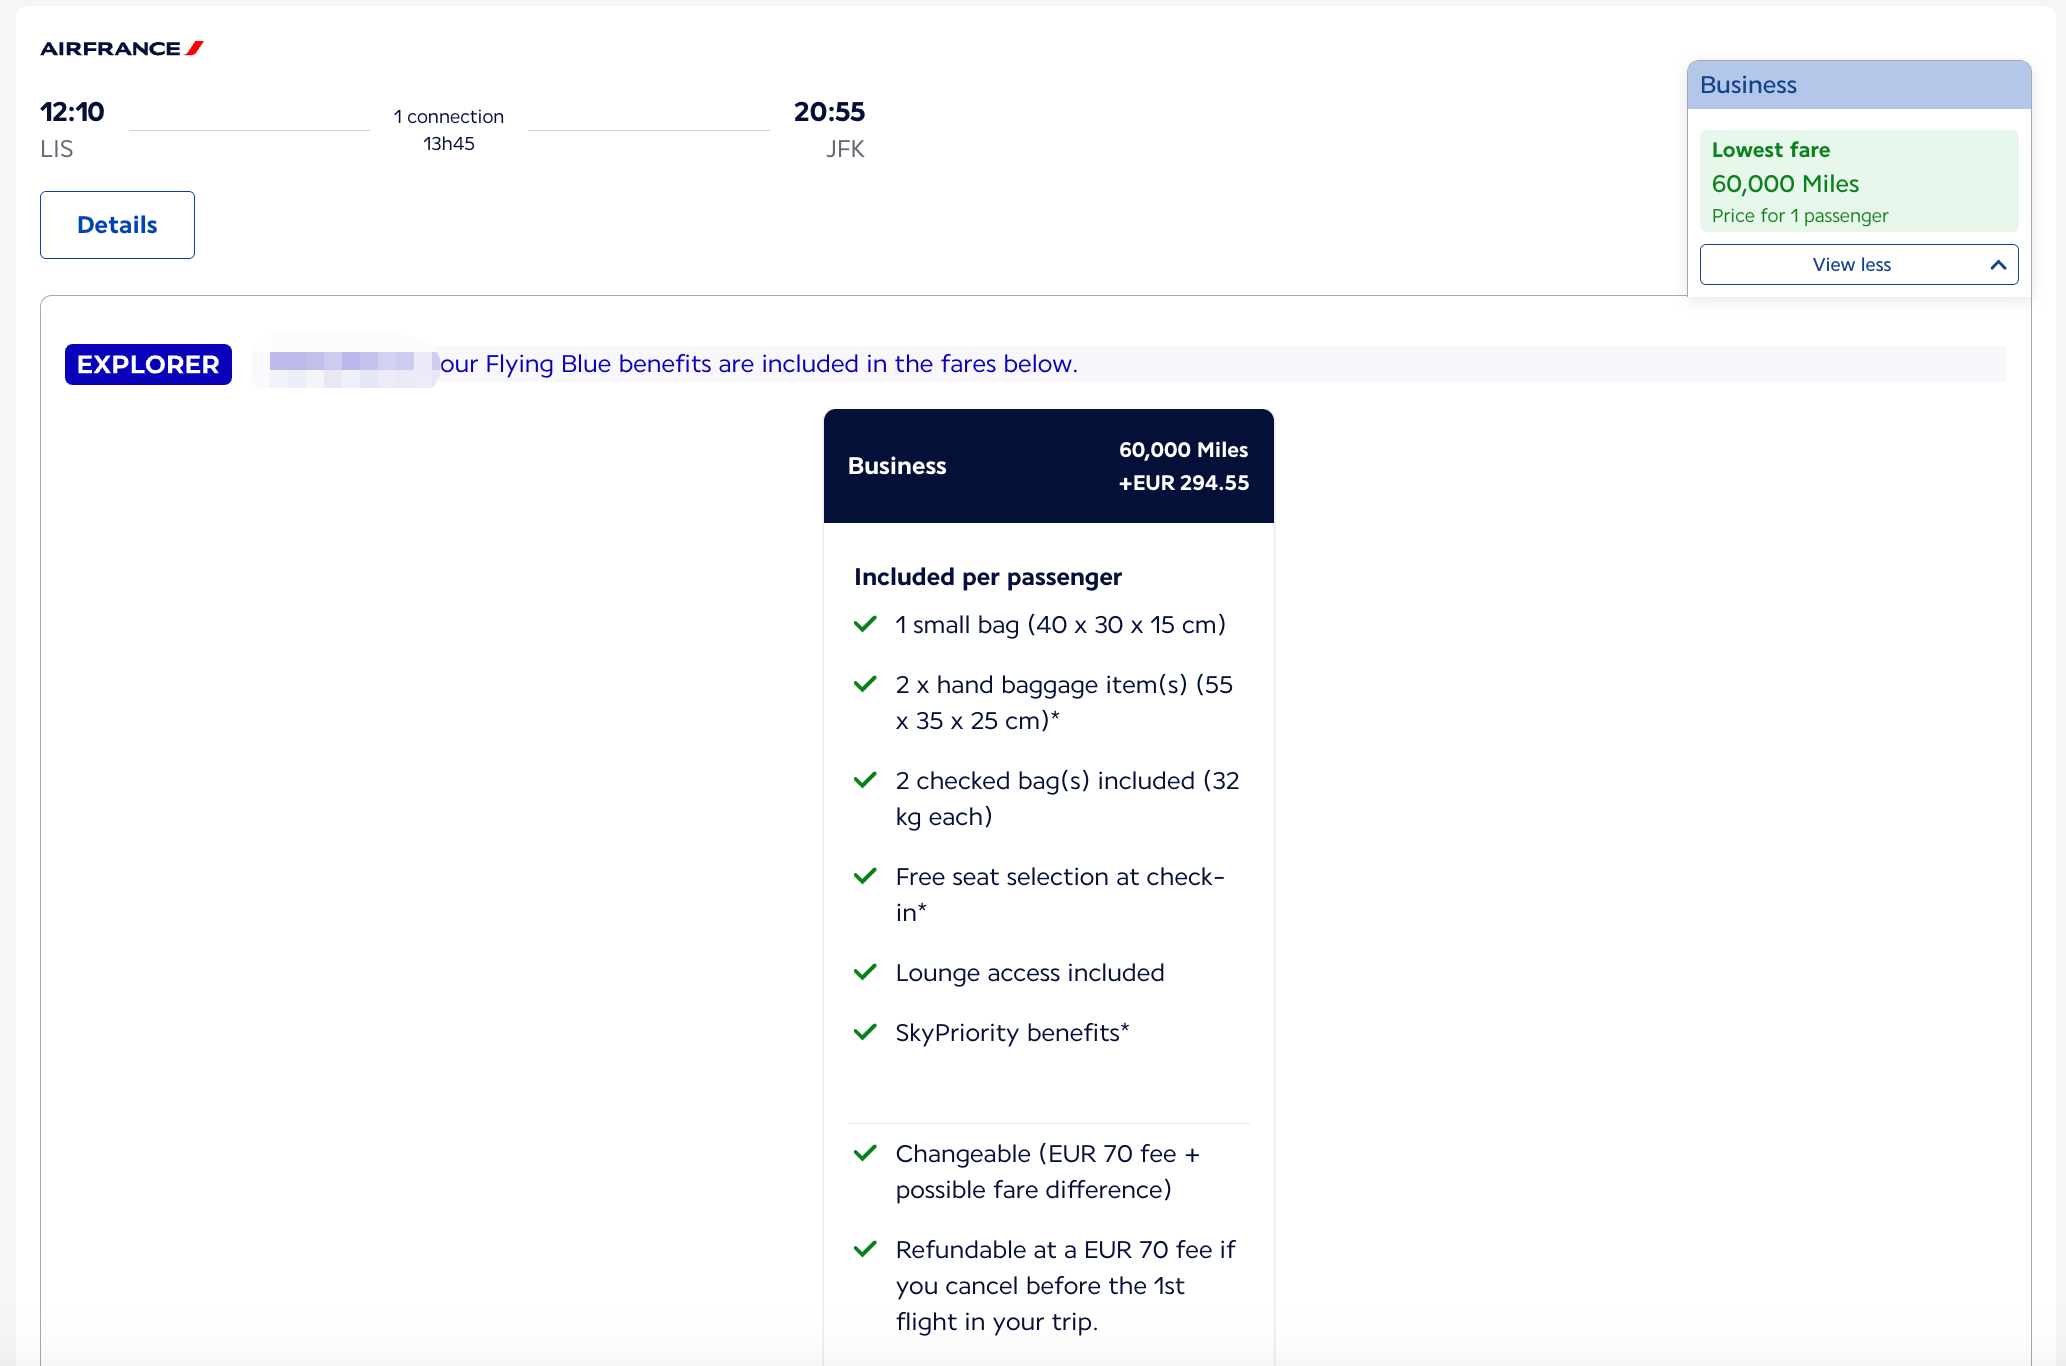Click checkmark beside Free seat selection
The width and height of the screenshot is (2066, 1366).
pyautogui.click(x=865, y=877)
